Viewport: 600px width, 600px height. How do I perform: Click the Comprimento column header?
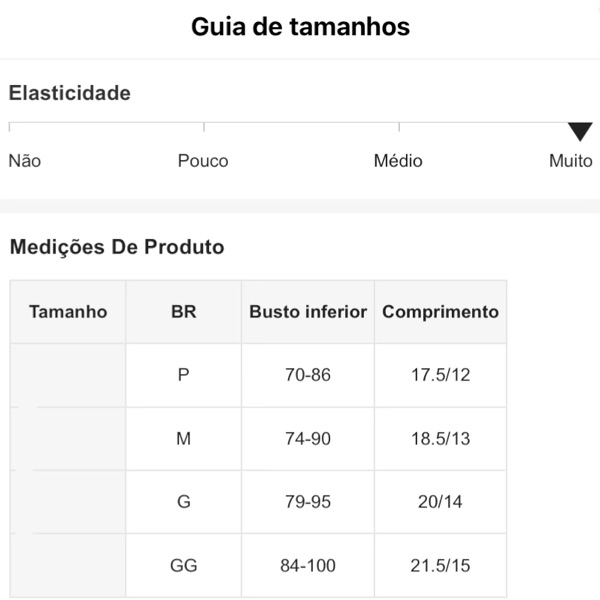(440, 312)
